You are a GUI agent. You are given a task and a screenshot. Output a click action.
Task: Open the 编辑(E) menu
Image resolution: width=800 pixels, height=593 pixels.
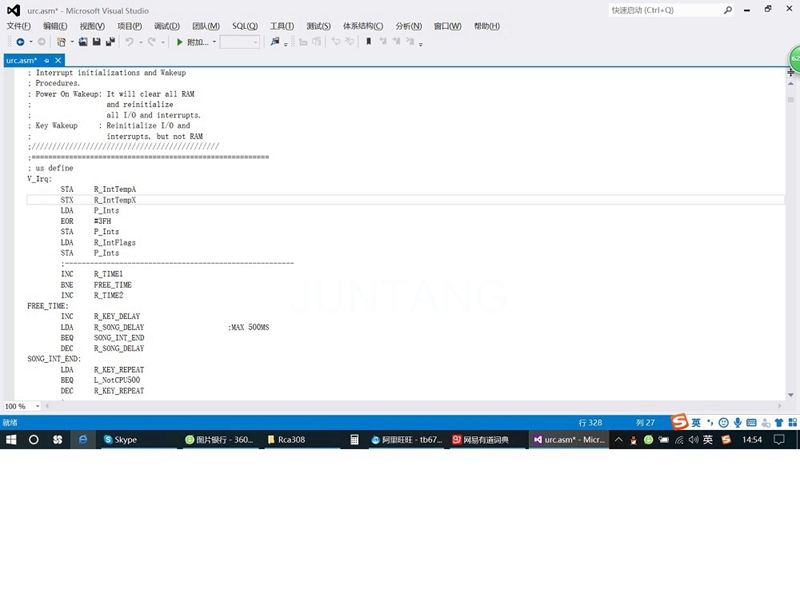55,26
